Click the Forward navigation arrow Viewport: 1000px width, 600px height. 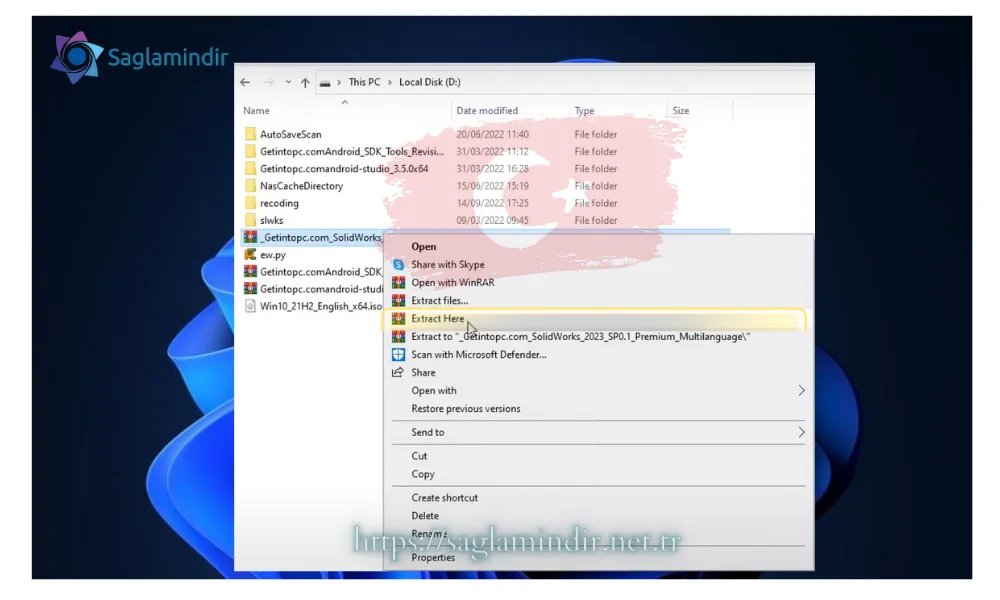[x=269, y=82]
